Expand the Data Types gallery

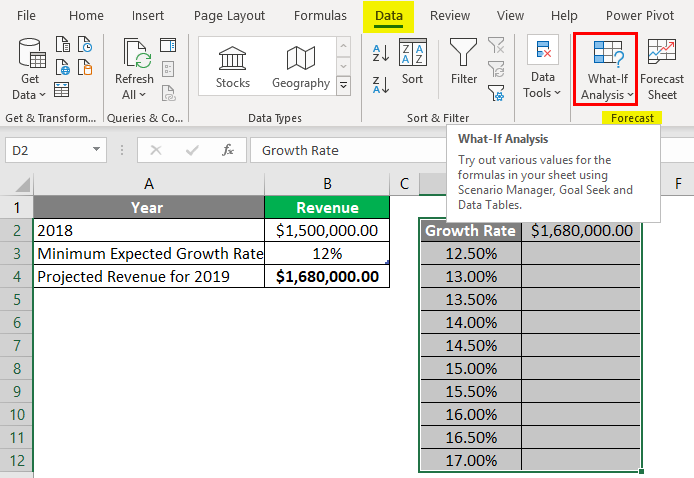344,86
